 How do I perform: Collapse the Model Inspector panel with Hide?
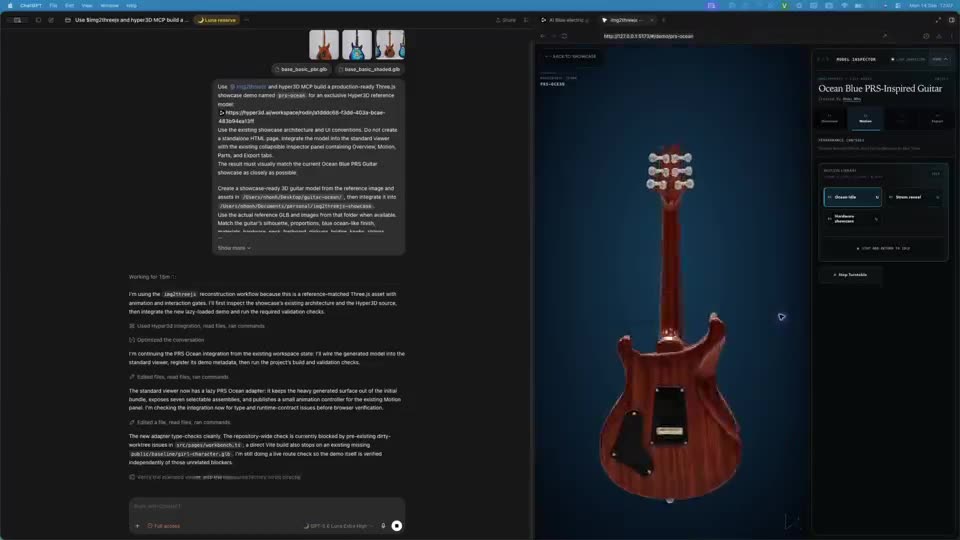tap(939, 59)
